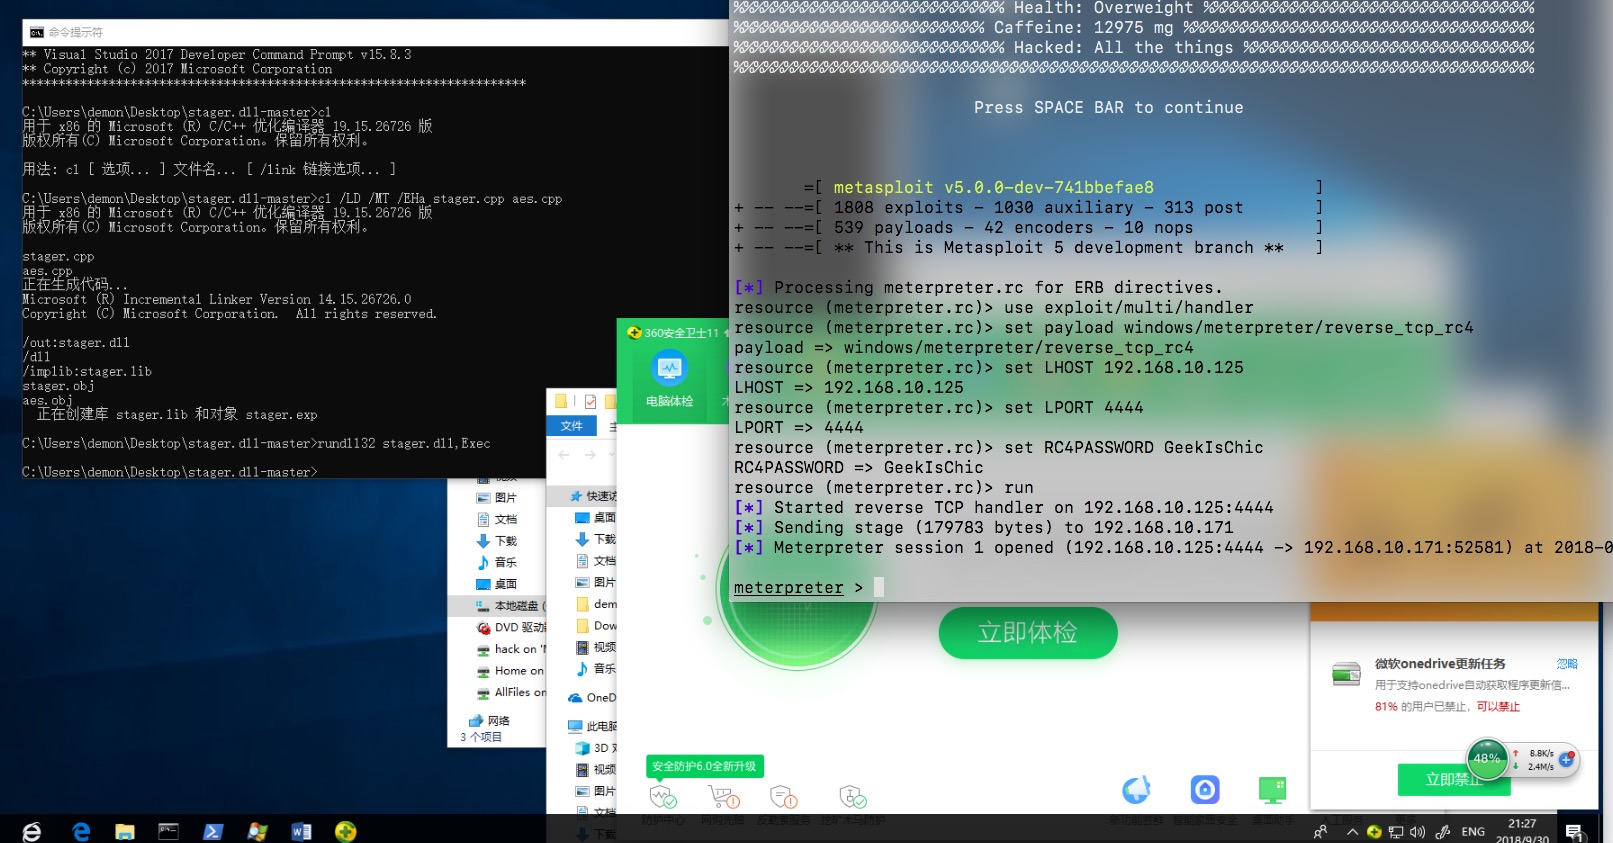Click the 立即禁止 button in the popup
The image size is (1613, 843).
[x=1453, y=779]
